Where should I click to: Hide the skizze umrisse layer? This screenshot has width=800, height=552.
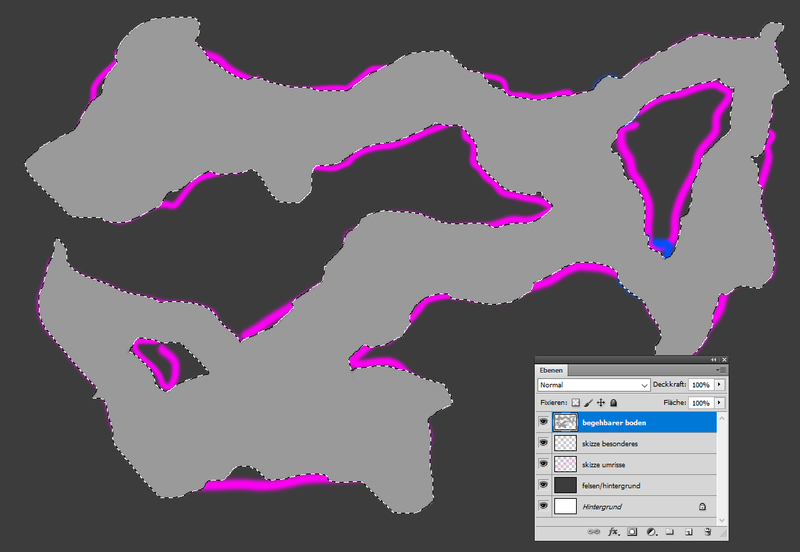(x=544, y=464)
